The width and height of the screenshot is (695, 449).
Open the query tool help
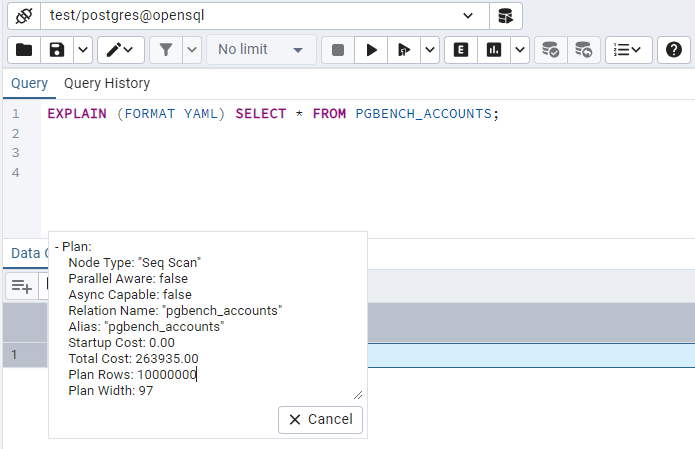(674, 49)
